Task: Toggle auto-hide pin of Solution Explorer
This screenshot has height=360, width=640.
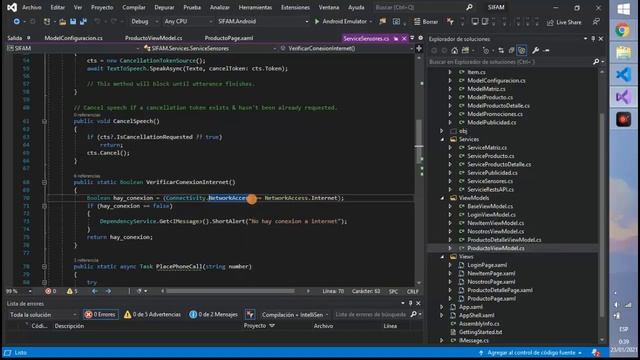Action: pos(593,39)
